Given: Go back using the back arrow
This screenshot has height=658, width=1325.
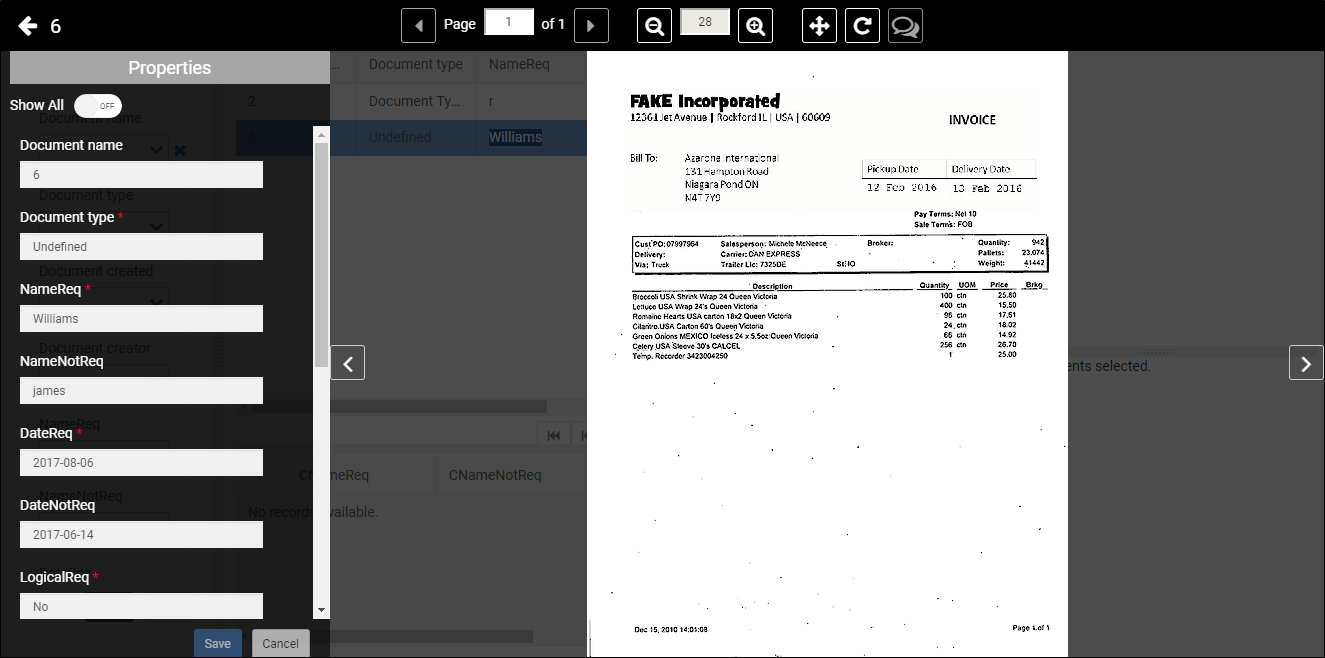Looking at the screenshot, I should [28, 26].
